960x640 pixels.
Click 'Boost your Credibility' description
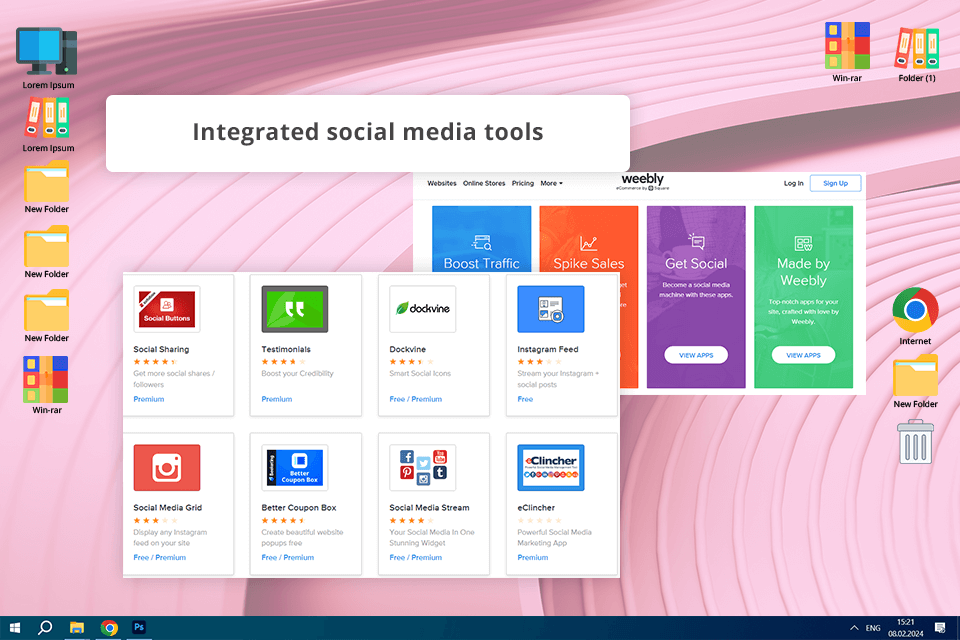[298, 373]
